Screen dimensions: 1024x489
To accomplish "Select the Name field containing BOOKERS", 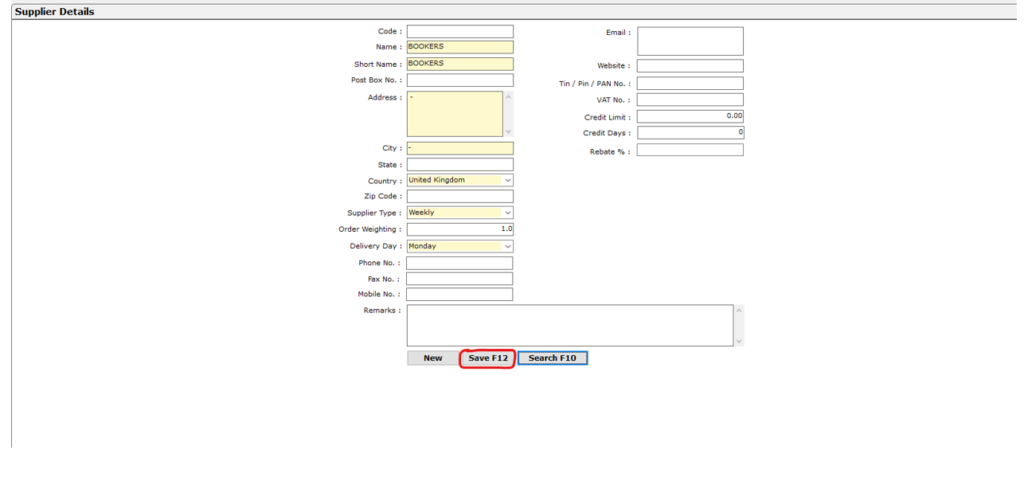I will click(x=459, y=47).
